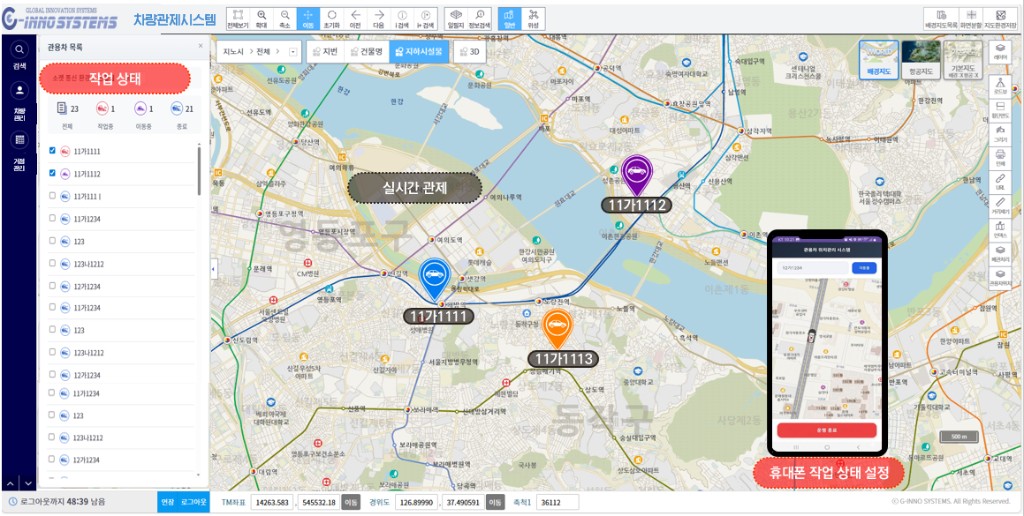The height and width of the screenshot is (516, 1024).
Task: Click the 확대 zoom-in tool
Action: point(261,19)
